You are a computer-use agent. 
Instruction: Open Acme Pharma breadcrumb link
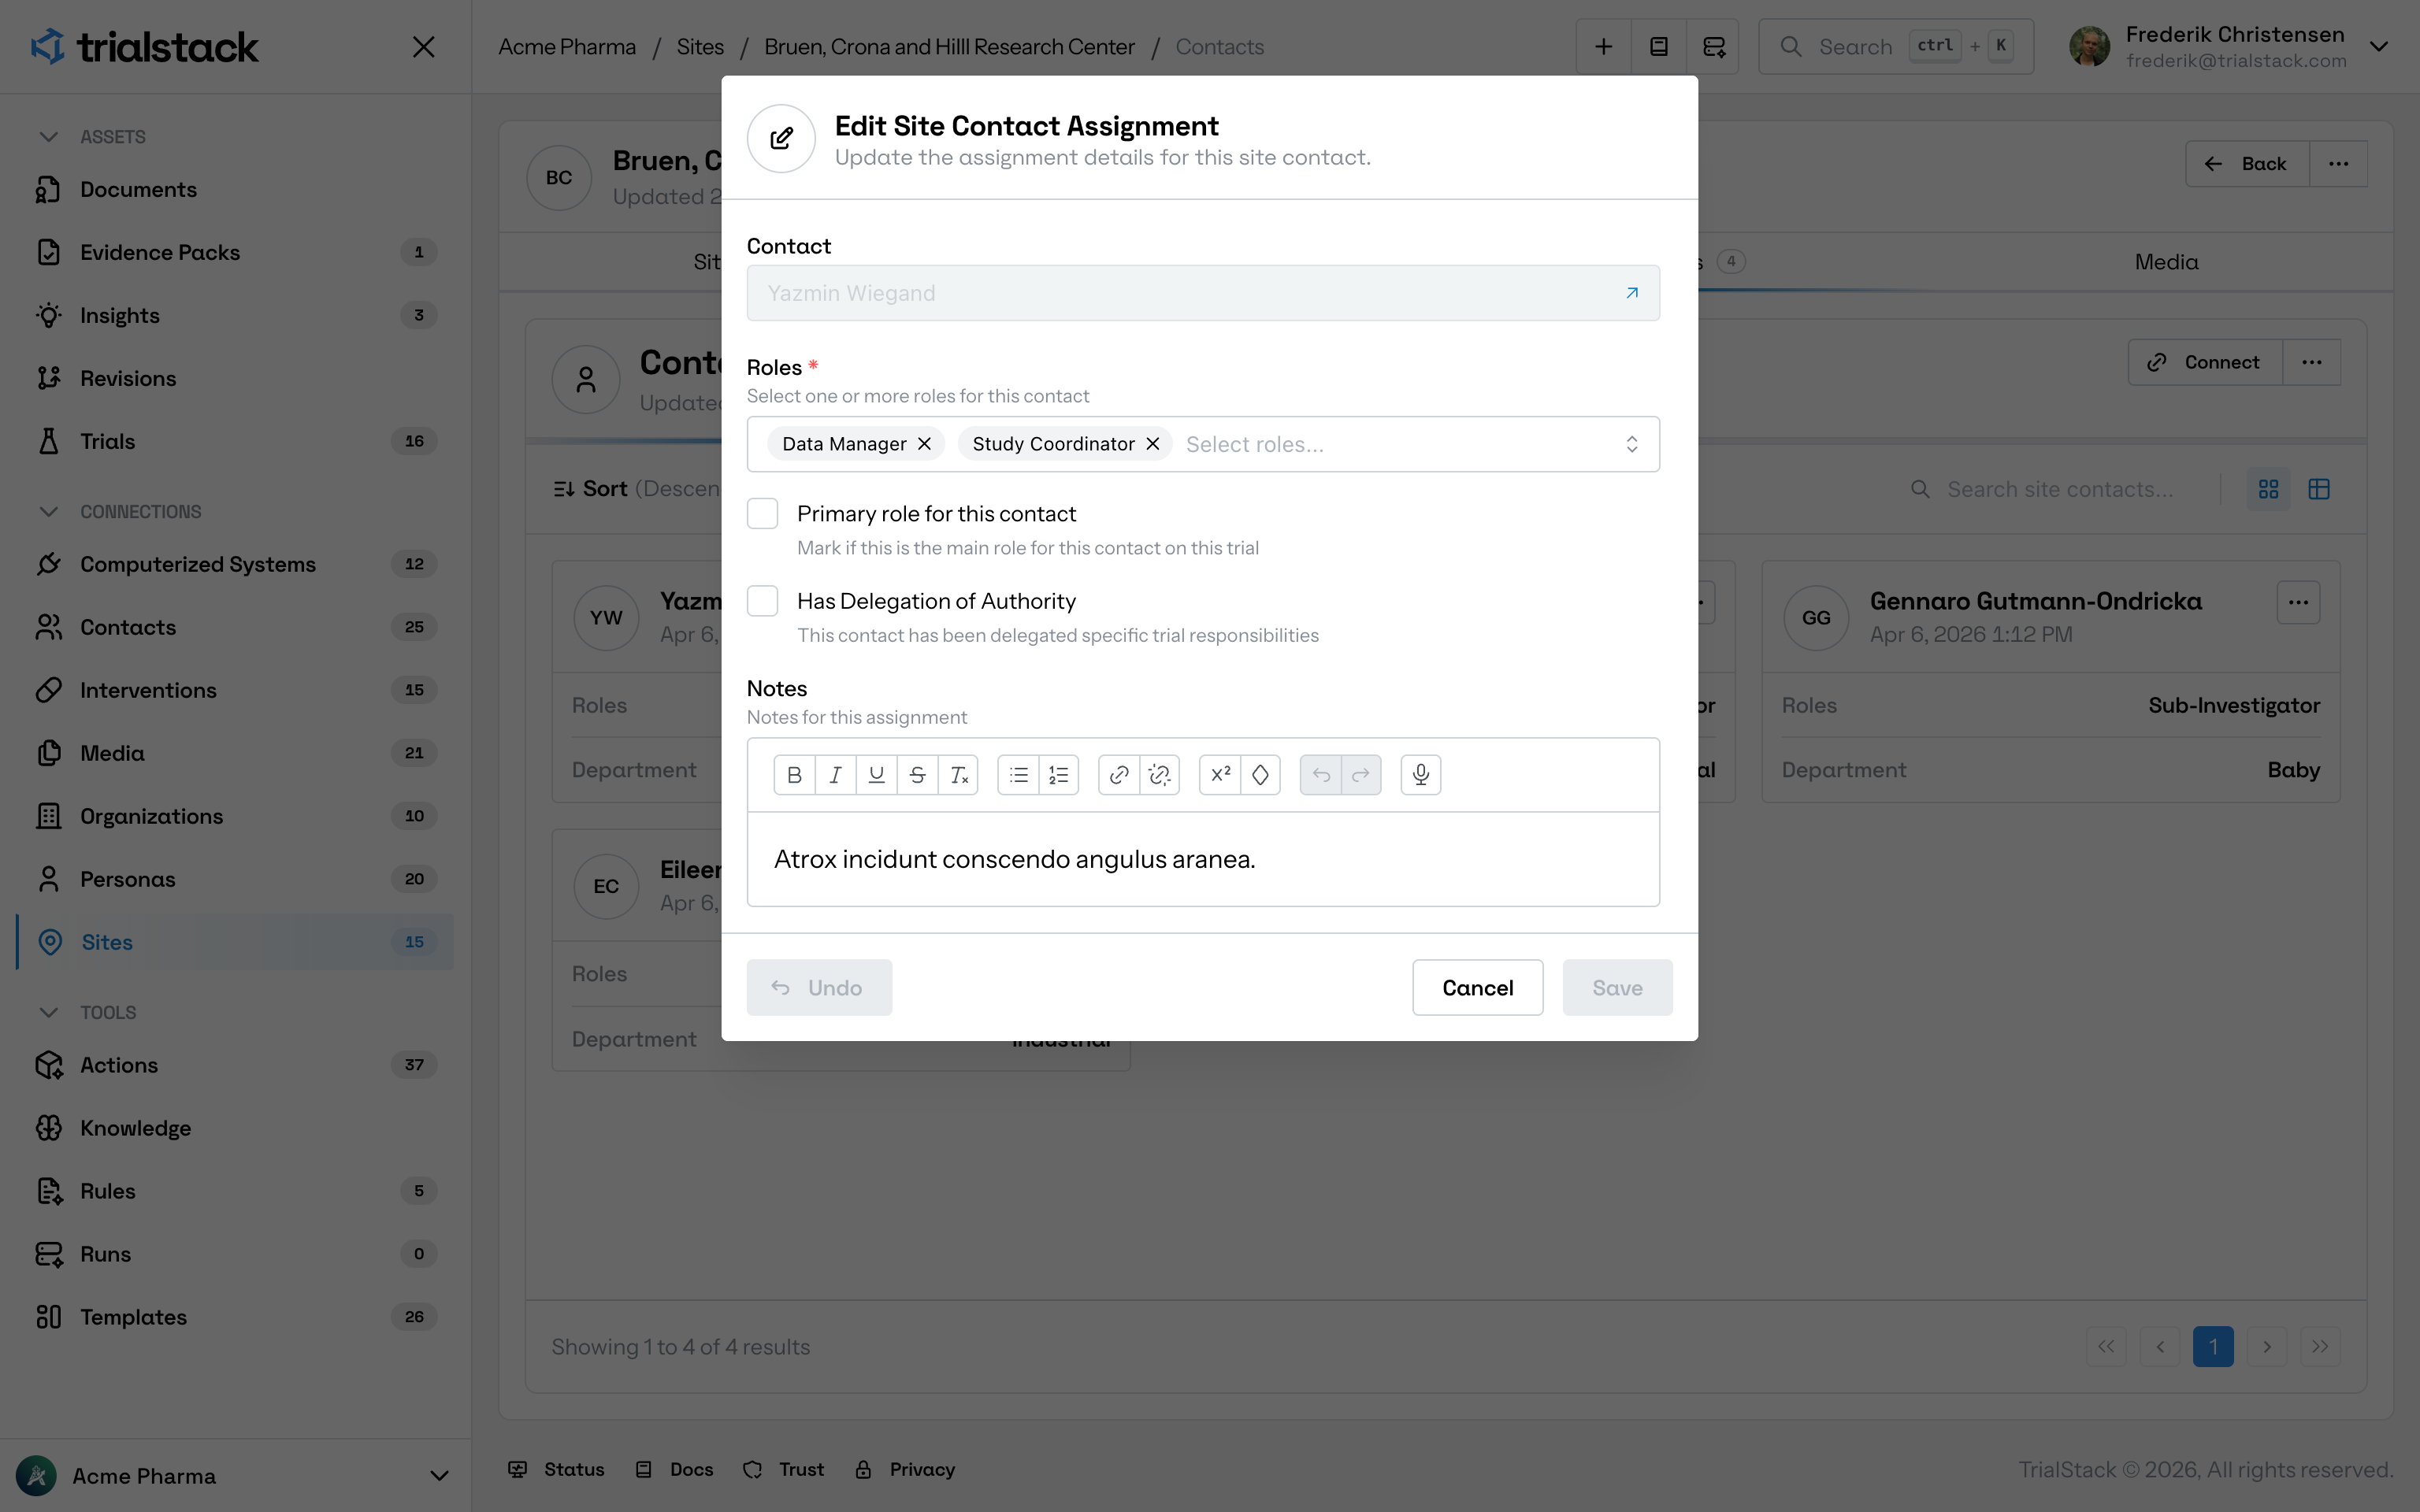point(567,47)
